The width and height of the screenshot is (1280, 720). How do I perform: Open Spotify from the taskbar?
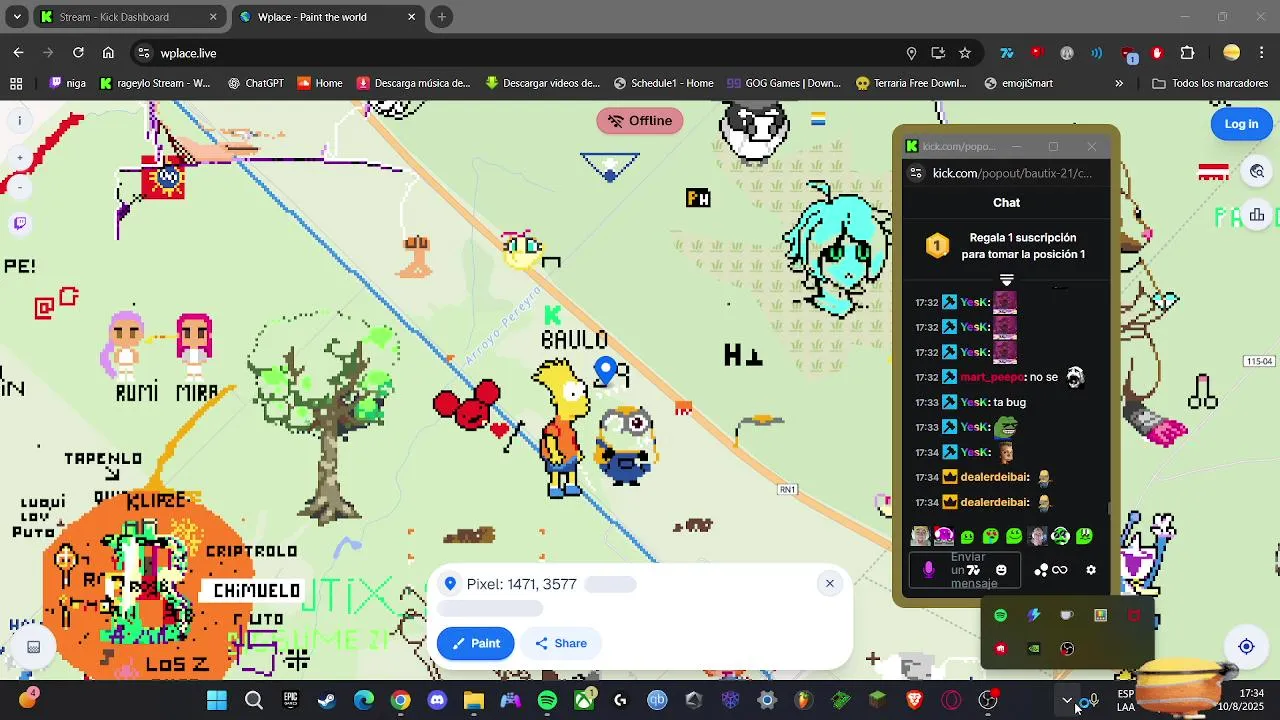tap(547, 700)
